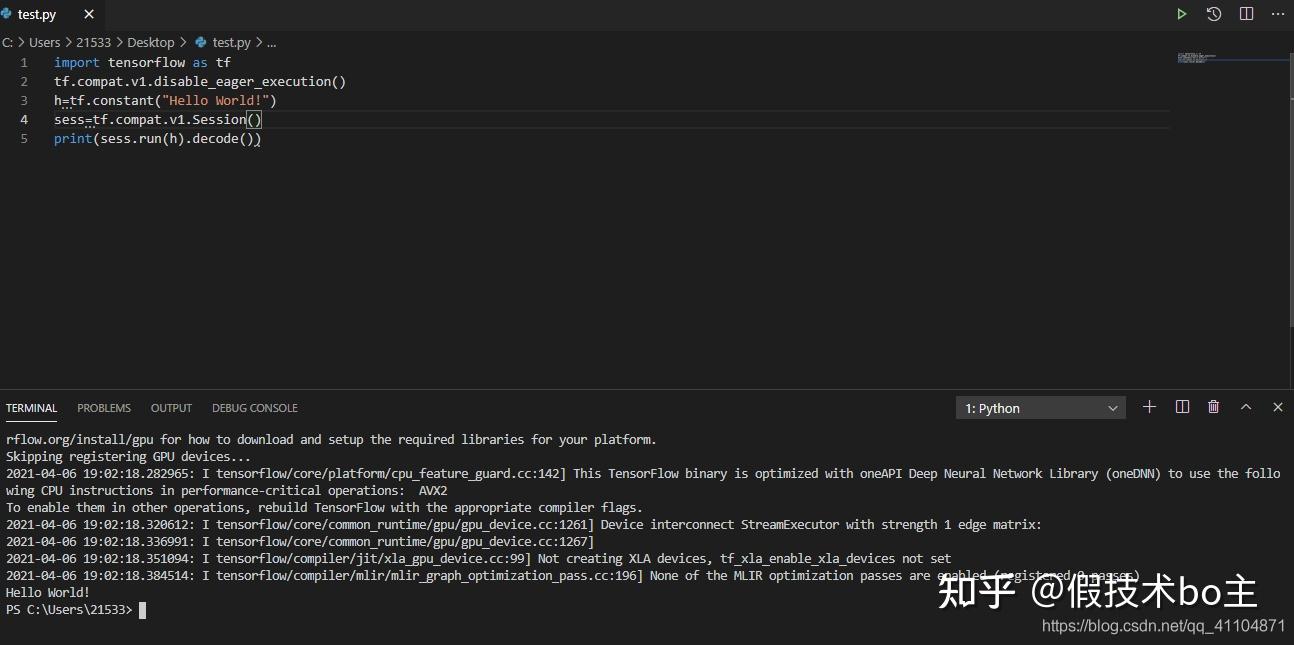Select the TERMINAL panel tab
1294x645 pixels.
(32, 408)
